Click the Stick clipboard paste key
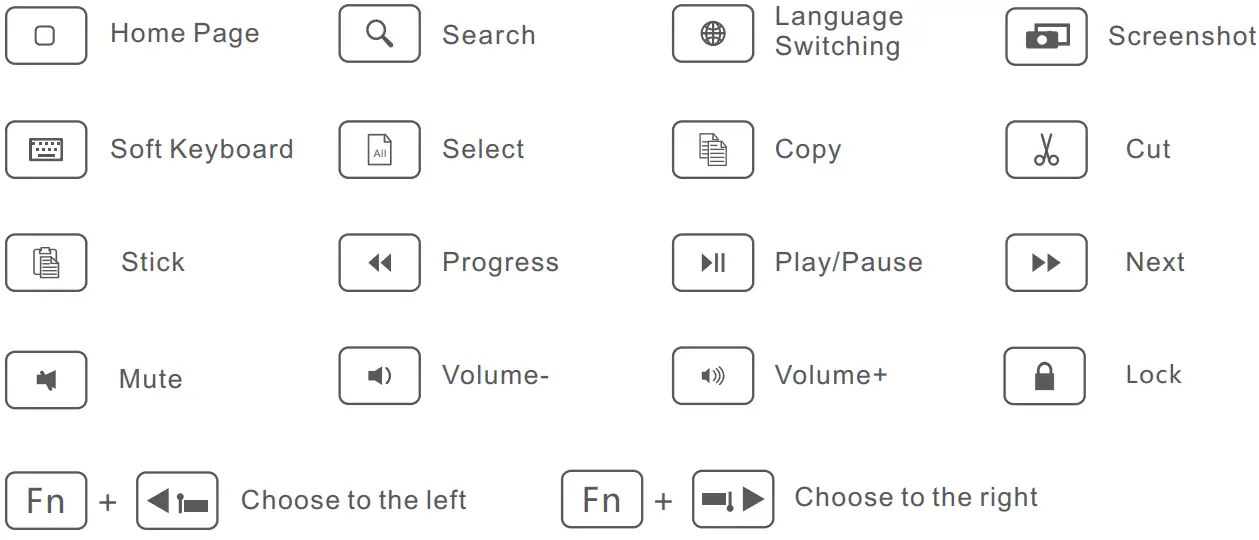The width and height of the screenshot is (1259, 540). pyautogui.click(x=46, y=263)
